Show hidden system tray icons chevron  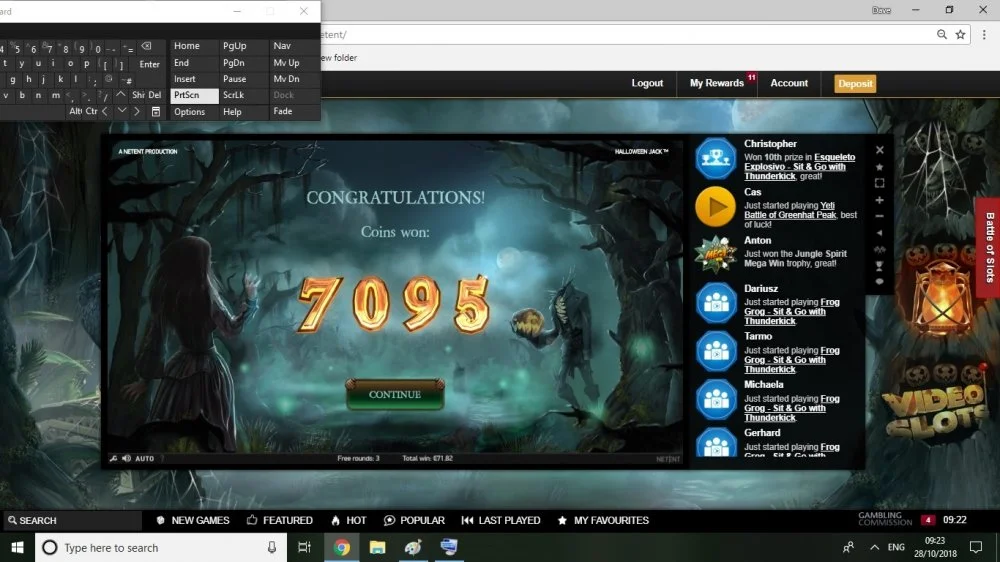pyautogui.click(x=874, y=547)
